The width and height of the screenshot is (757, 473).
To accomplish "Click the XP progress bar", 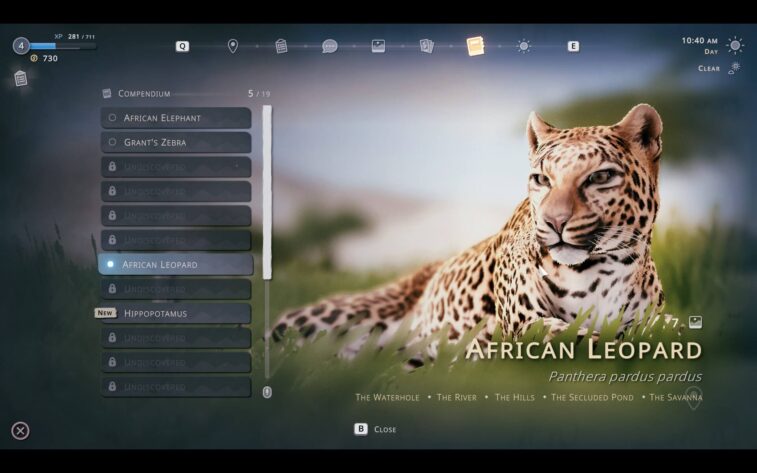I will point(63,46).
